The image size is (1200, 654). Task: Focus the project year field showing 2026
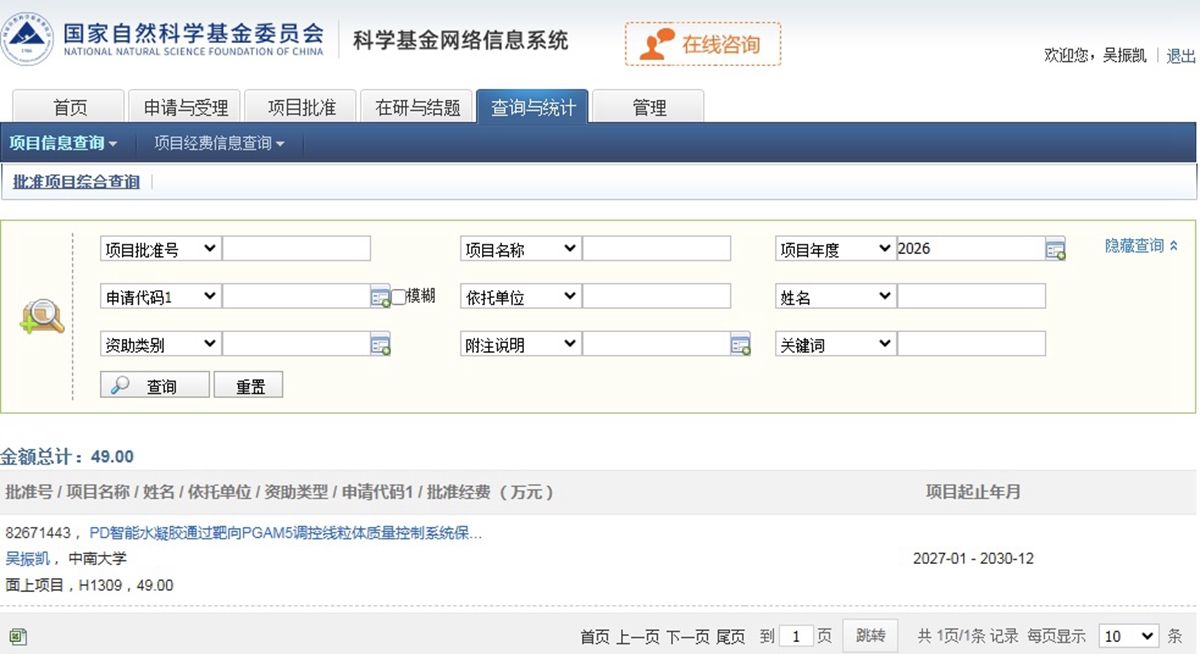[x=971, y=249]
